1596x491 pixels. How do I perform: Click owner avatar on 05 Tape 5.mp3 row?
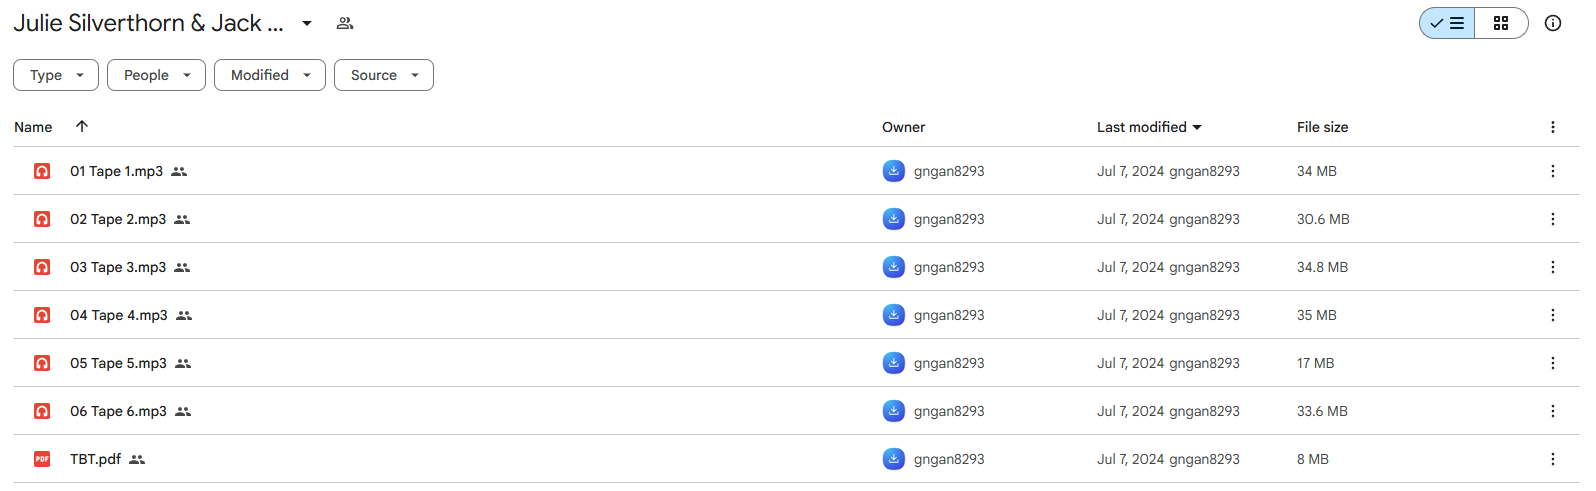tap(894, 363)
